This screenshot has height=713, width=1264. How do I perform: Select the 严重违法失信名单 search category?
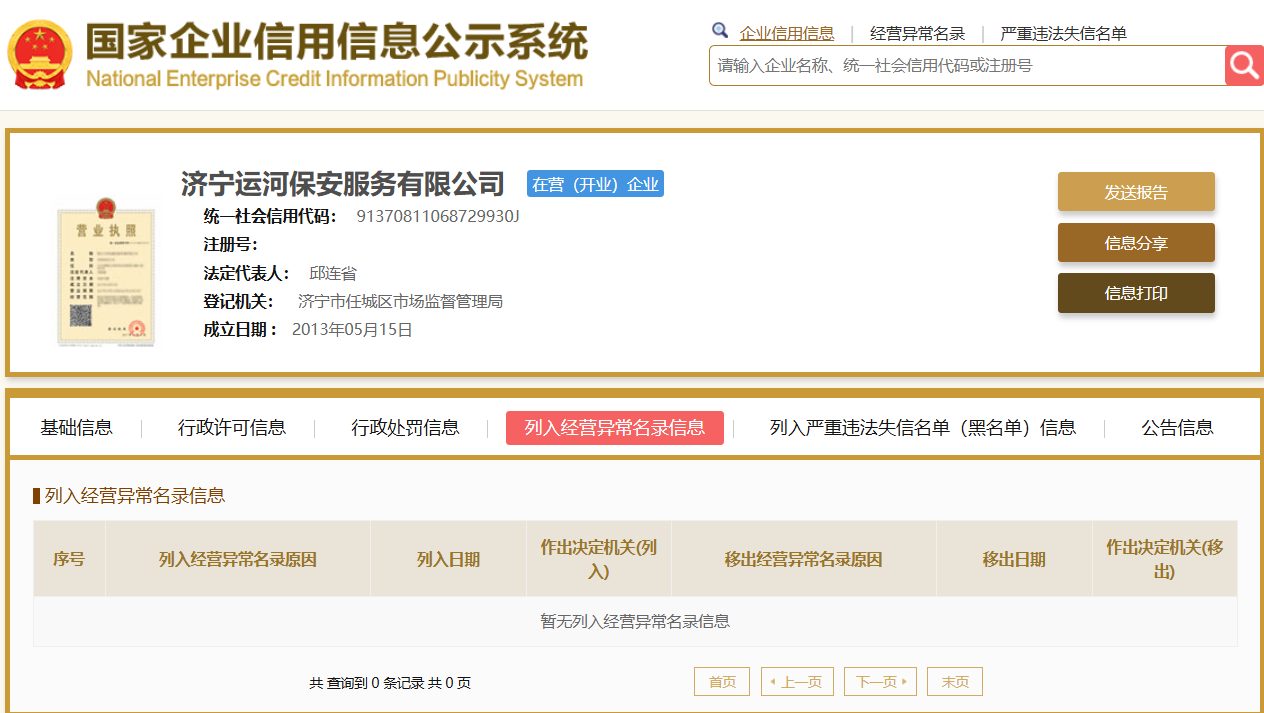(x=1063, y=34)
